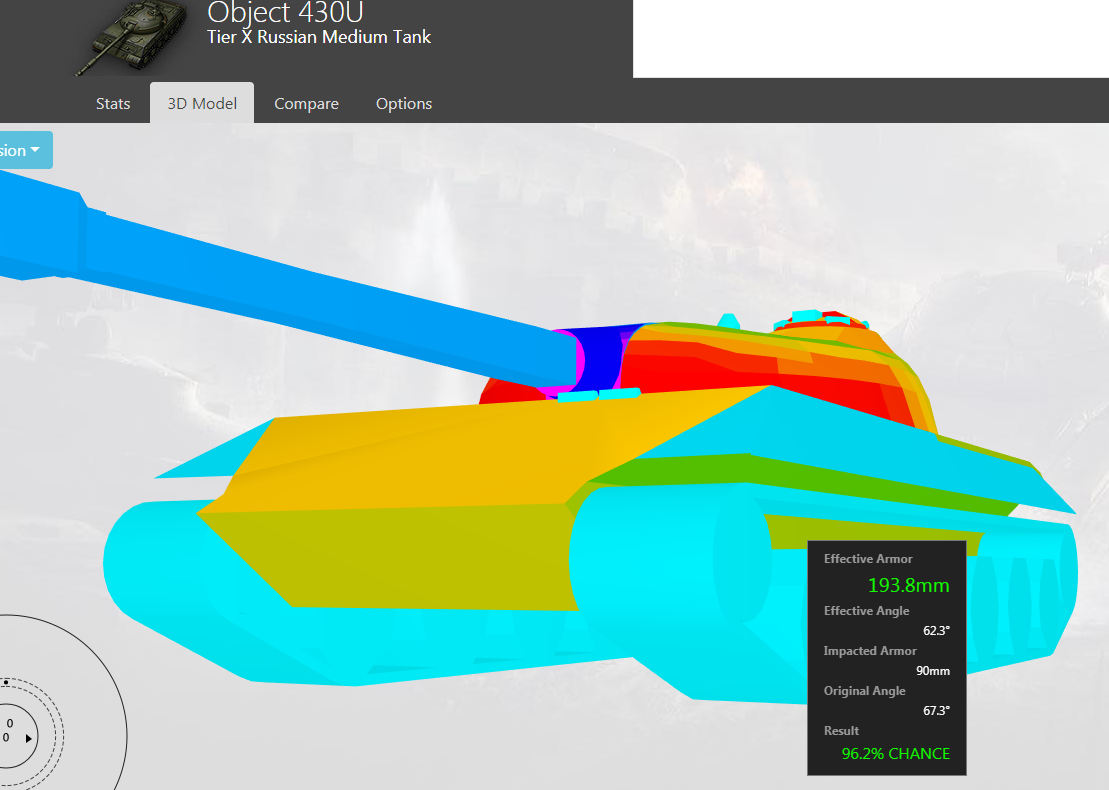Click the Object 430U title text
The image size is (1109, 790).
pyautogui.click(x=285, y=13)
